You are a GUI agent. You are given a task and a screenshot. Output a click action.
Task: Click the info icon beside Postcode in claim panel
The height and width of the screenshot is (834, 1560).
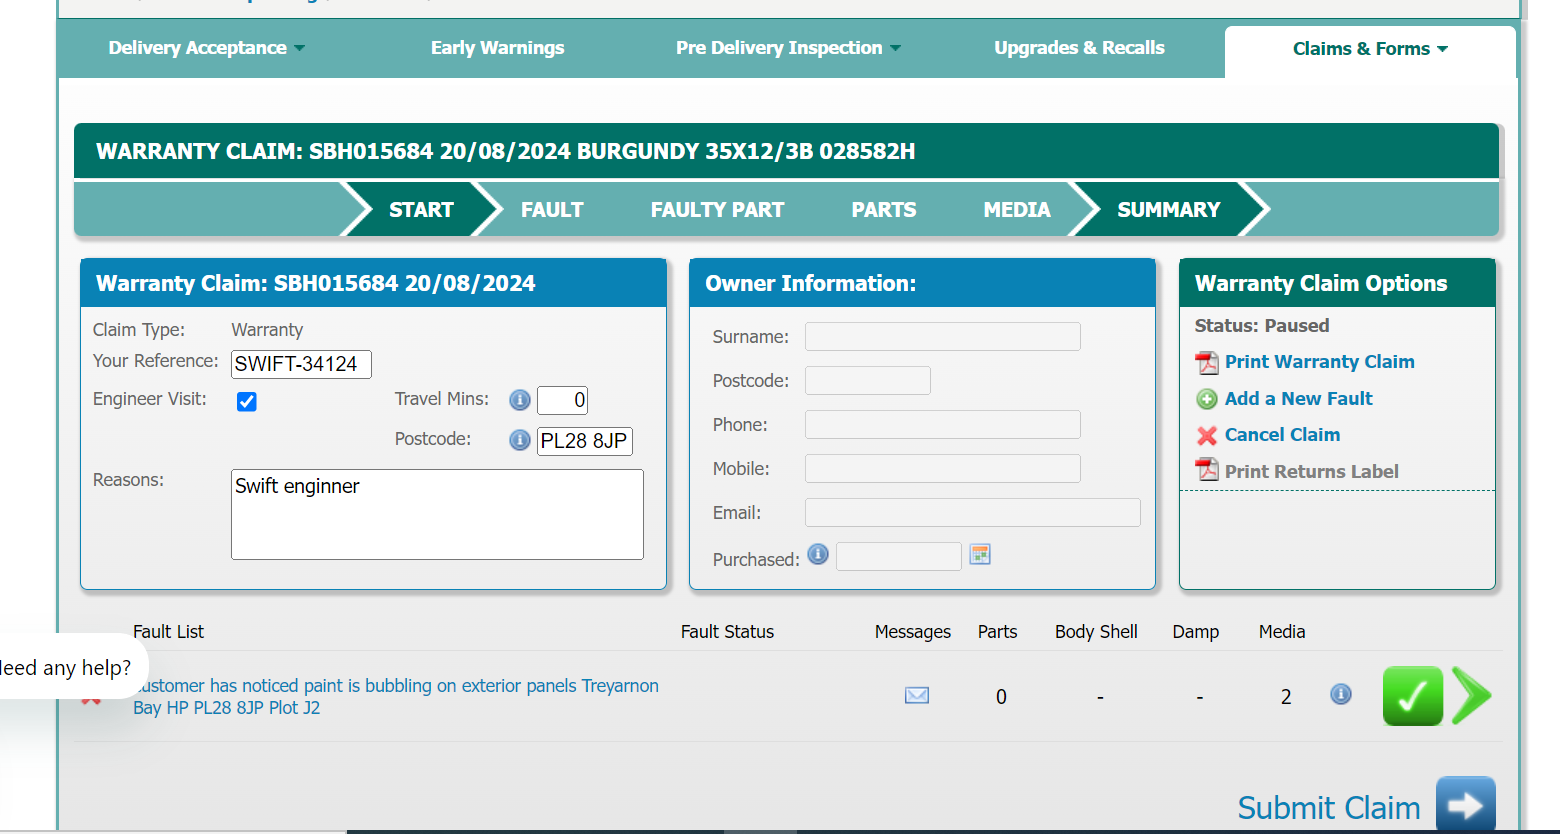click(520, 440)
